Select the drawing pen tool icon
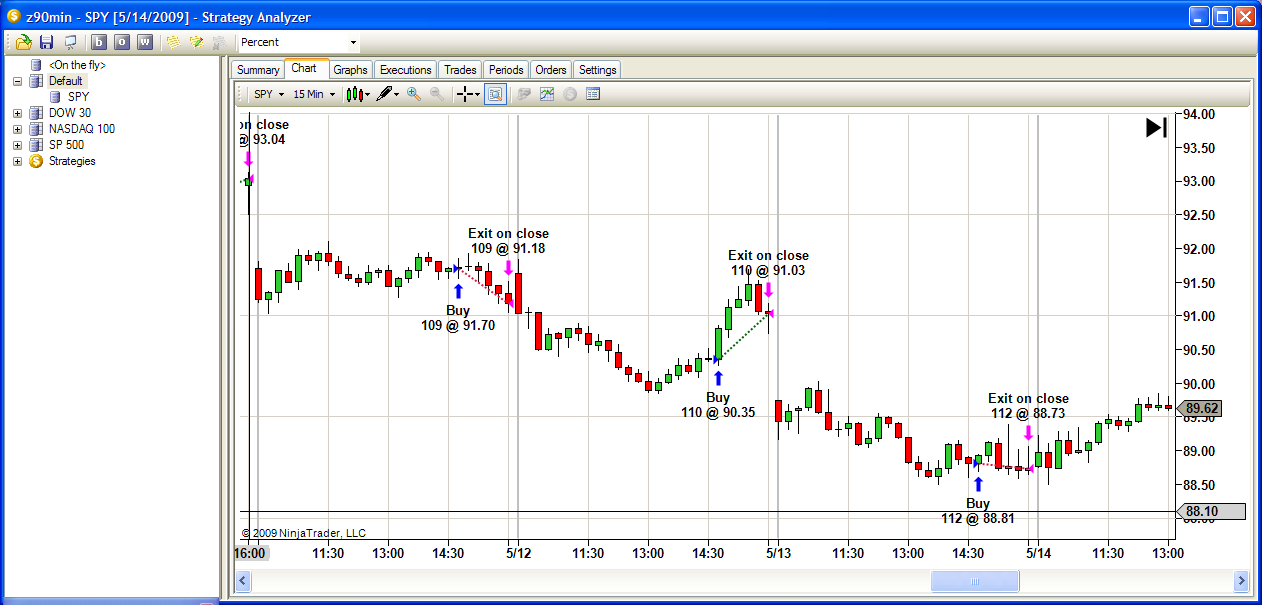This screenshot has width=1262, height=605. 384,94
